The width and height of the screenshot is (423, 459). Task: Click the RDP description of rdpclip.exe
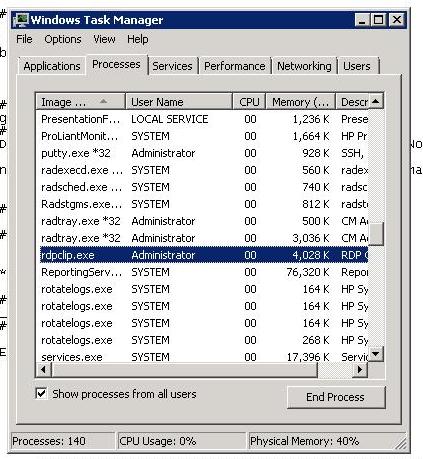354,255
